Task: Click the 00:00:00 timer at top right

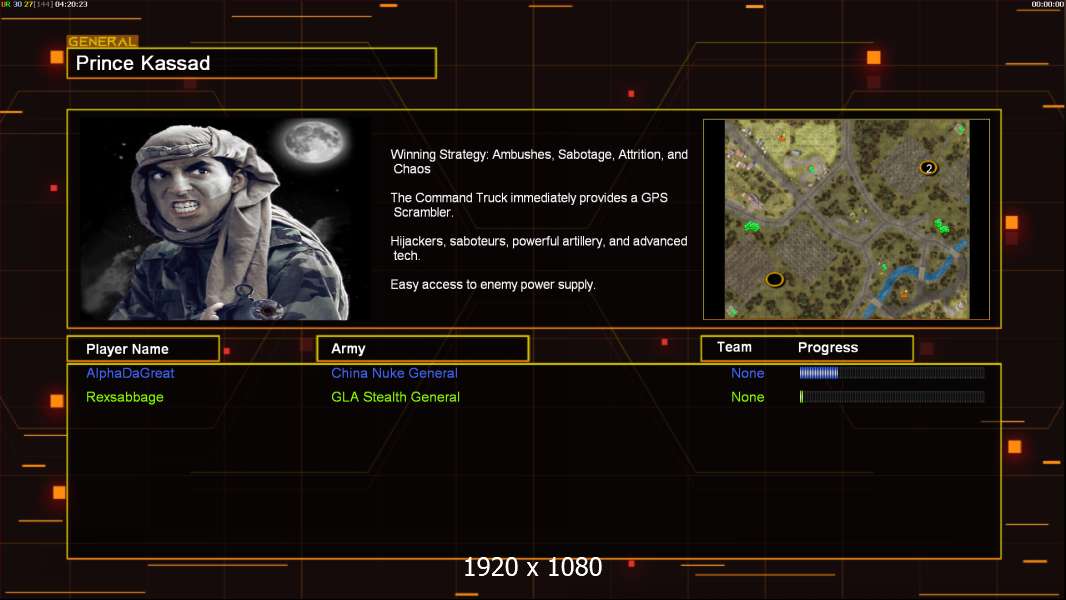Action: pyautogui.click(x=1047, y=4)
